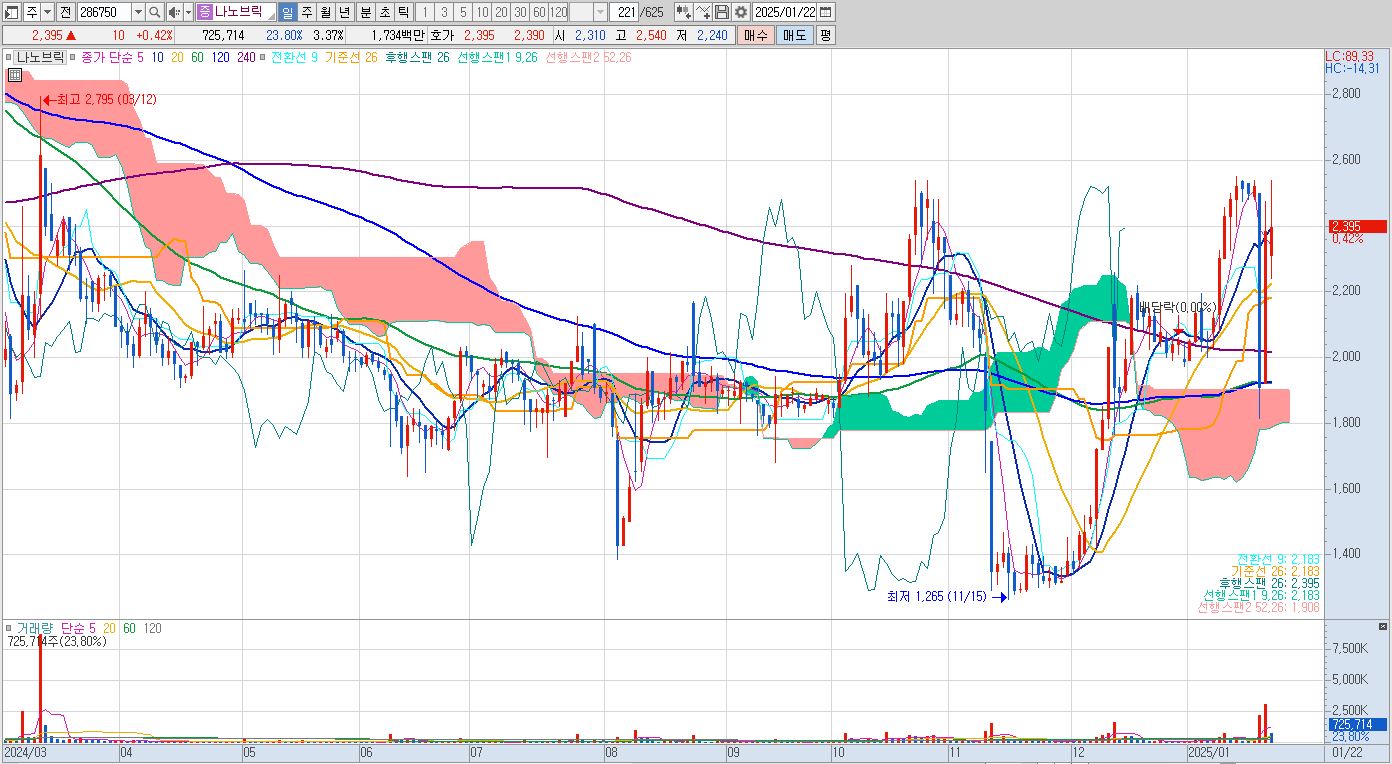Switch to tick '틱' chart period

tap(402, 12)
